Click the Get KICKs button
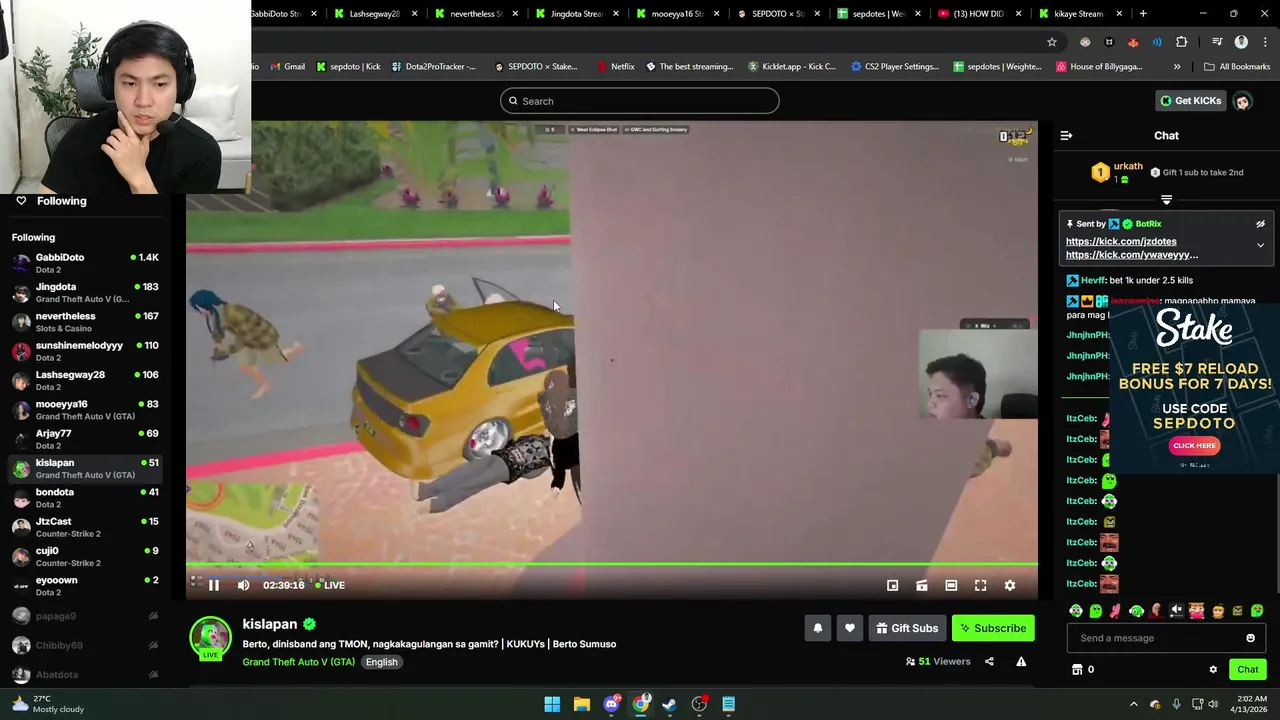The height and width of the screenshot is (720, 1280). 1190,101
